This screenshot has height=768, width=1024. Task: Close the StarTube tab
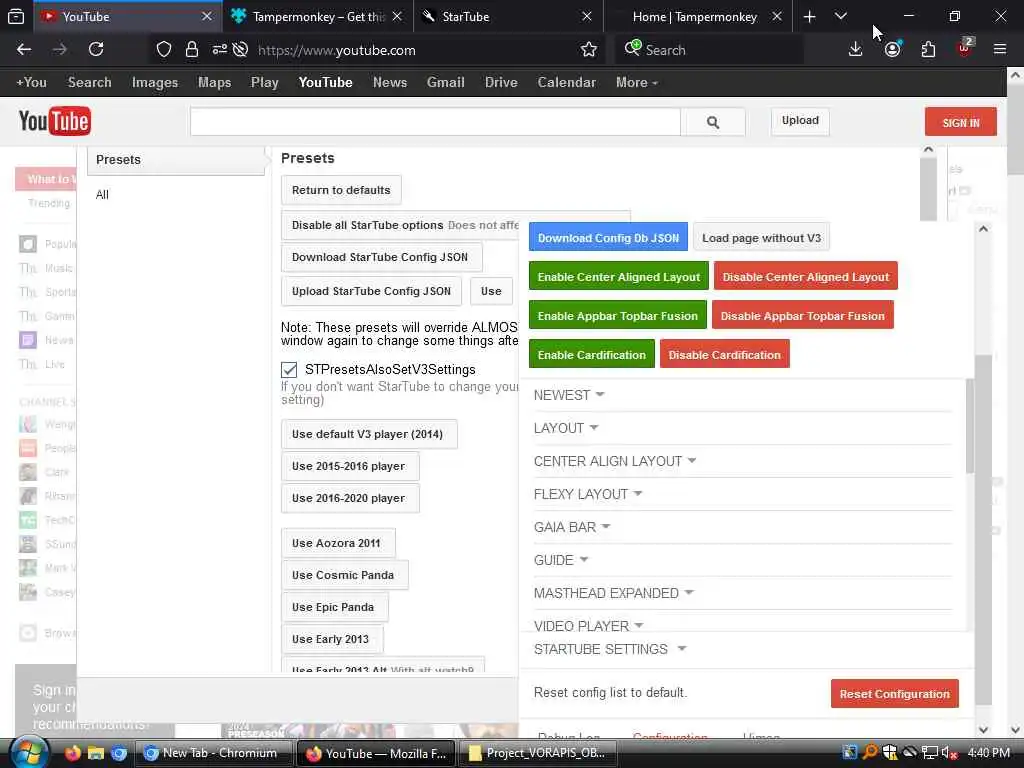586,16
